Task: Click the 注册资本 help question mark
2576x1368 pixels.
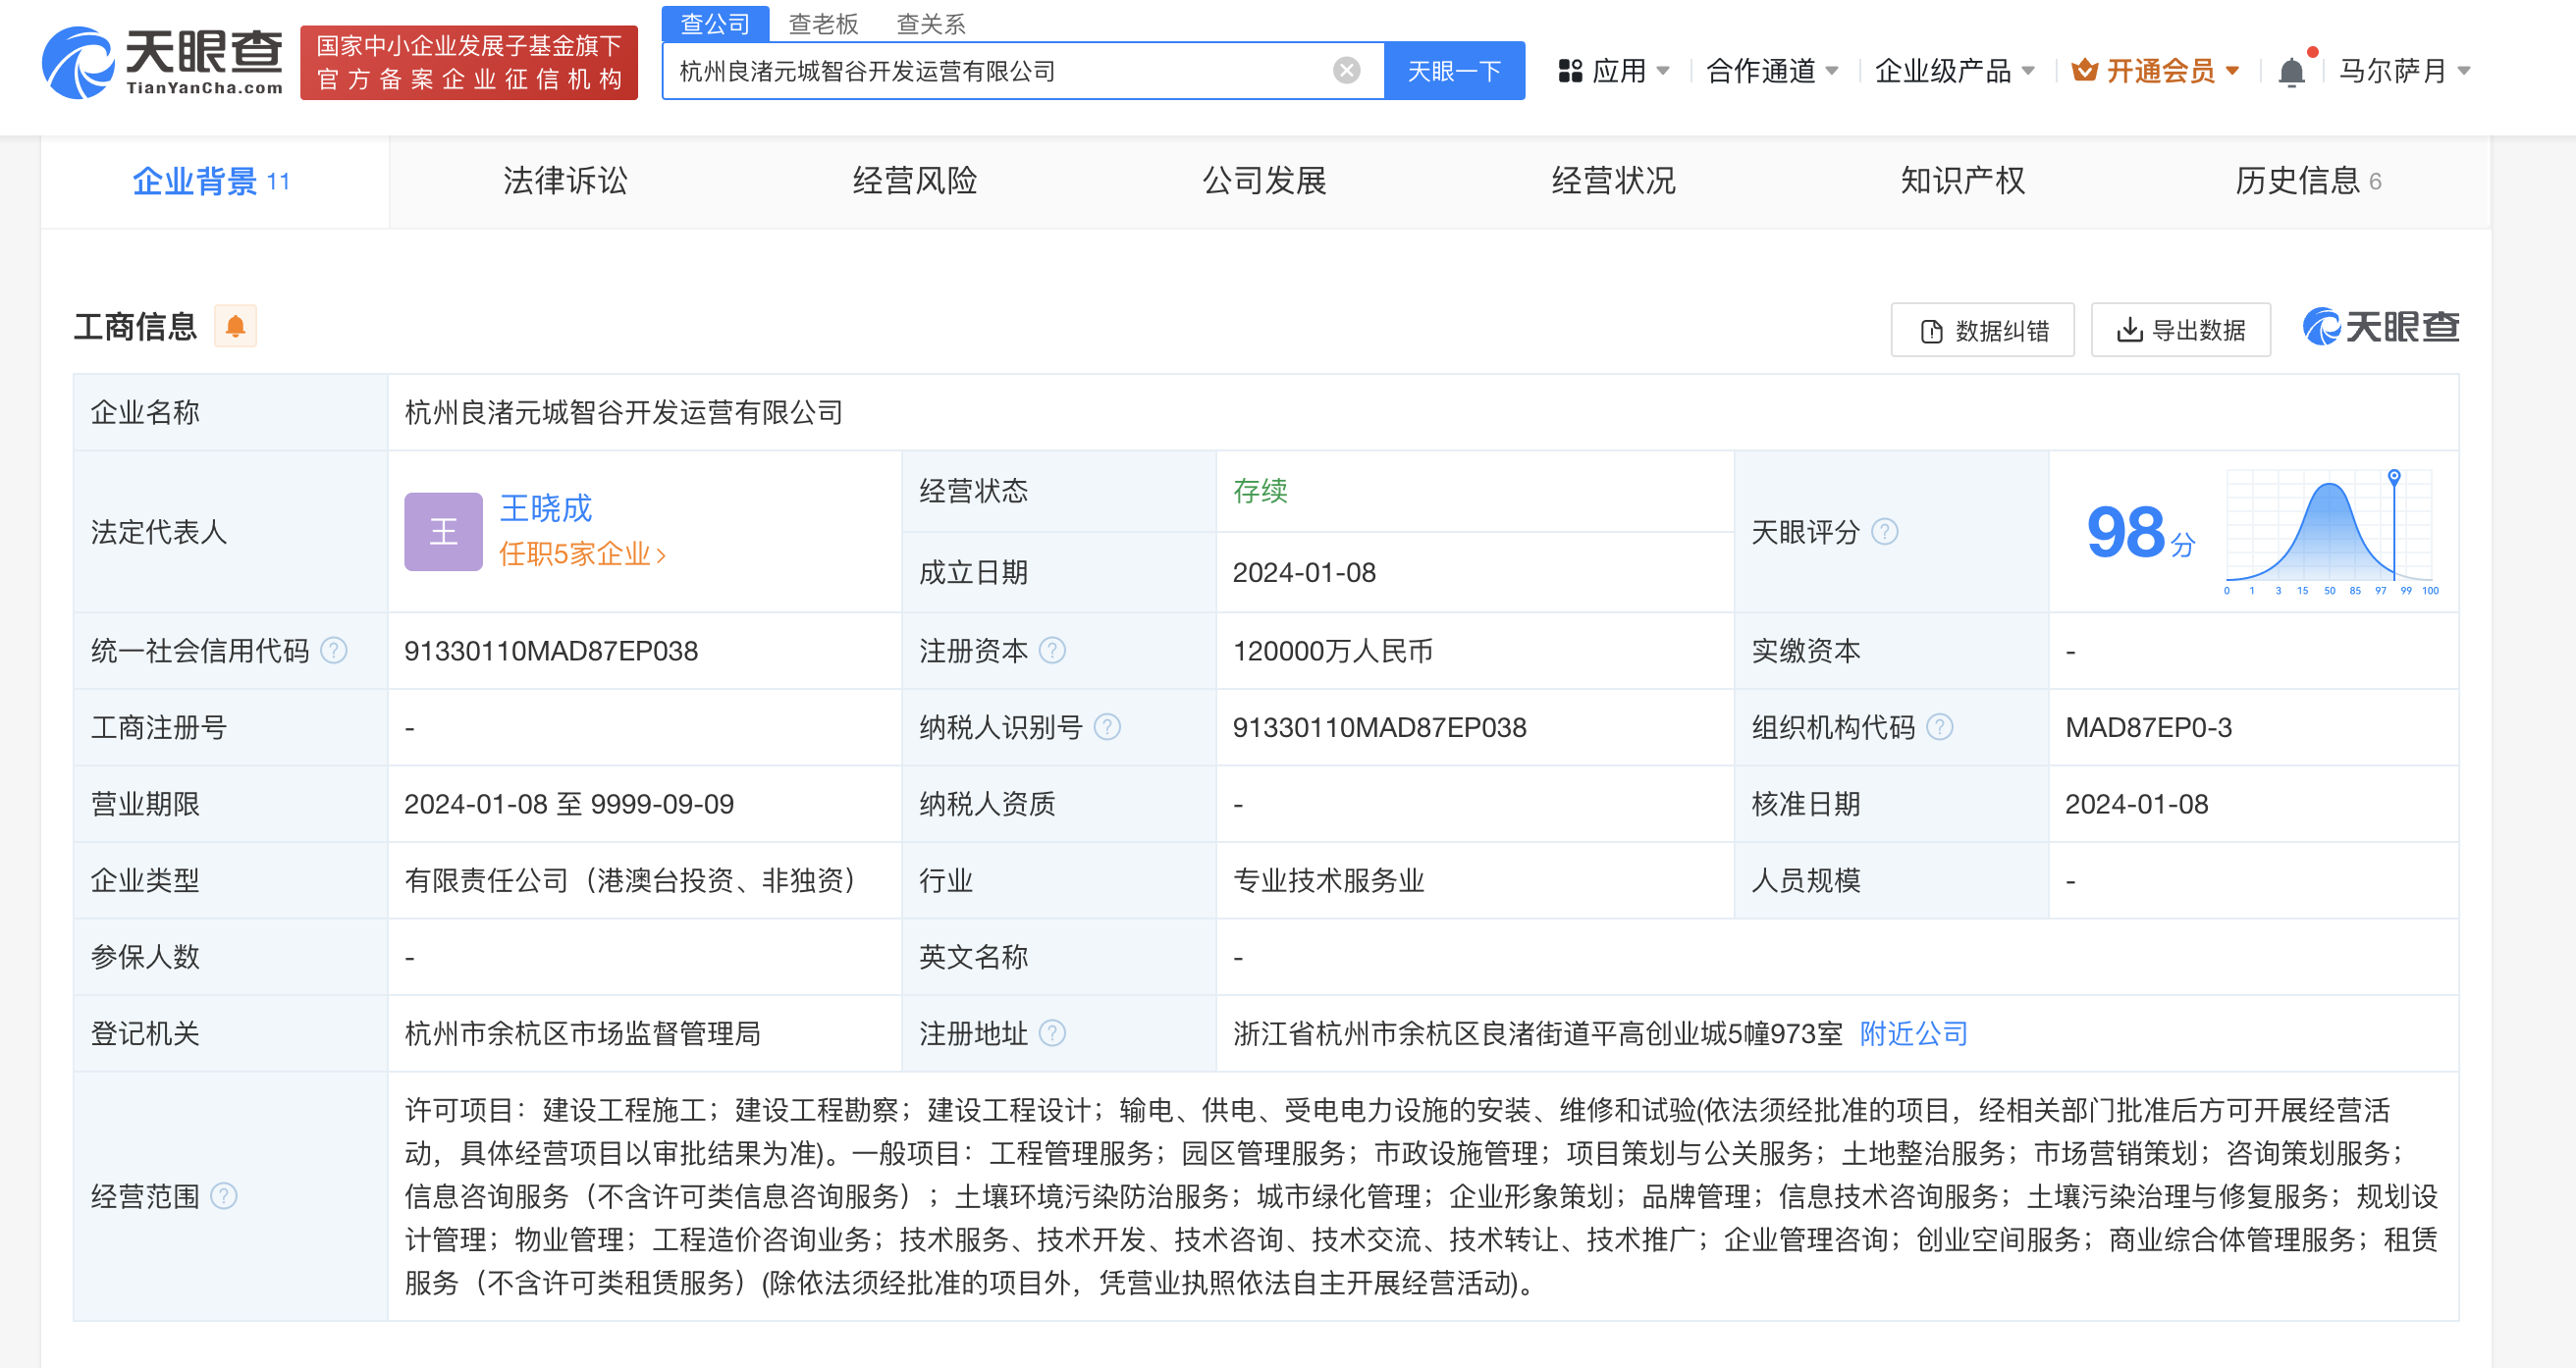Action: click(x=1051, y=650)
